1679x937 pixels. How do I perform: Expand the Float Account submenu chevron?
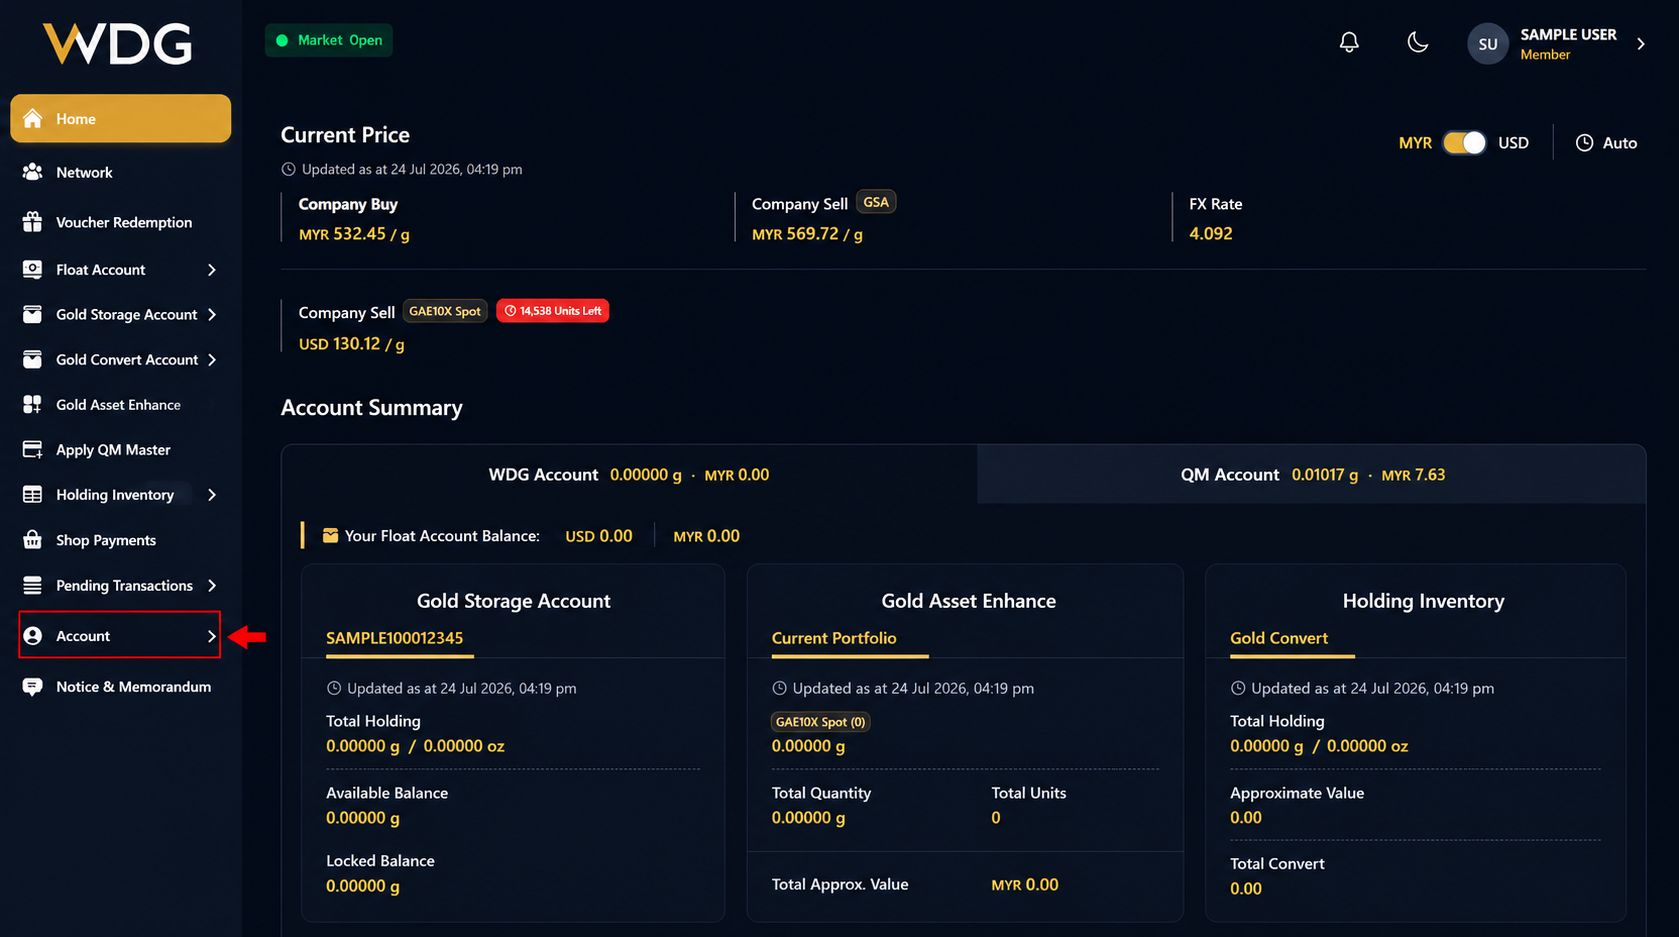point(212,270)
